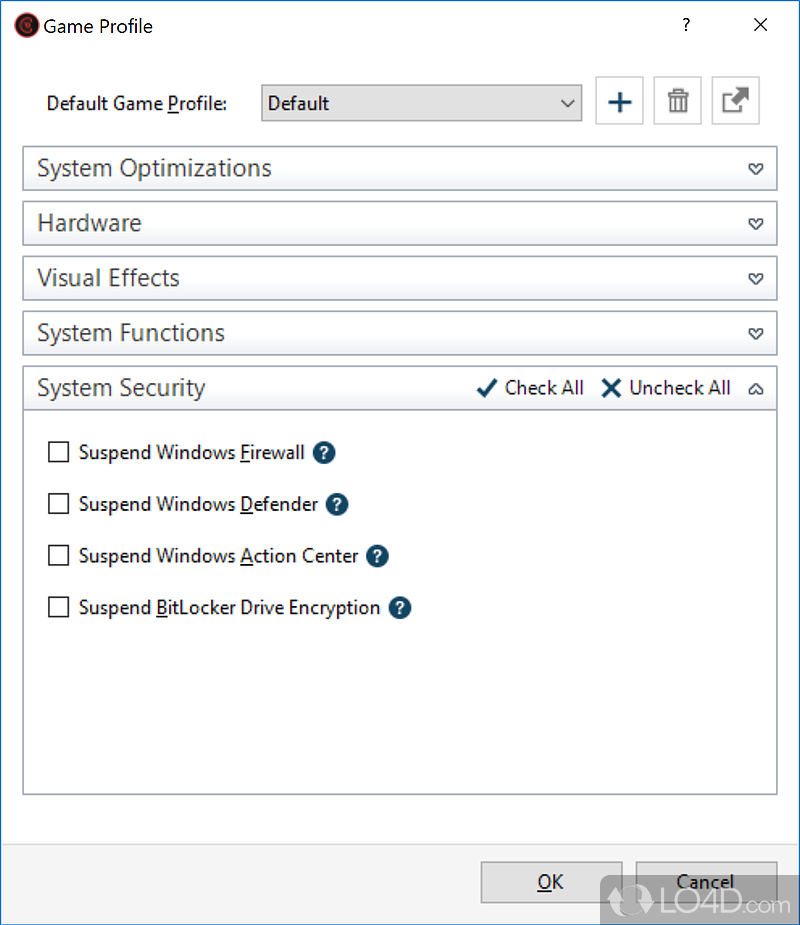This screenshot has height=925, width=800.
Task: Toggle Suspend BitLocker Drive Encryption checkbox
Action: (58, 608)
